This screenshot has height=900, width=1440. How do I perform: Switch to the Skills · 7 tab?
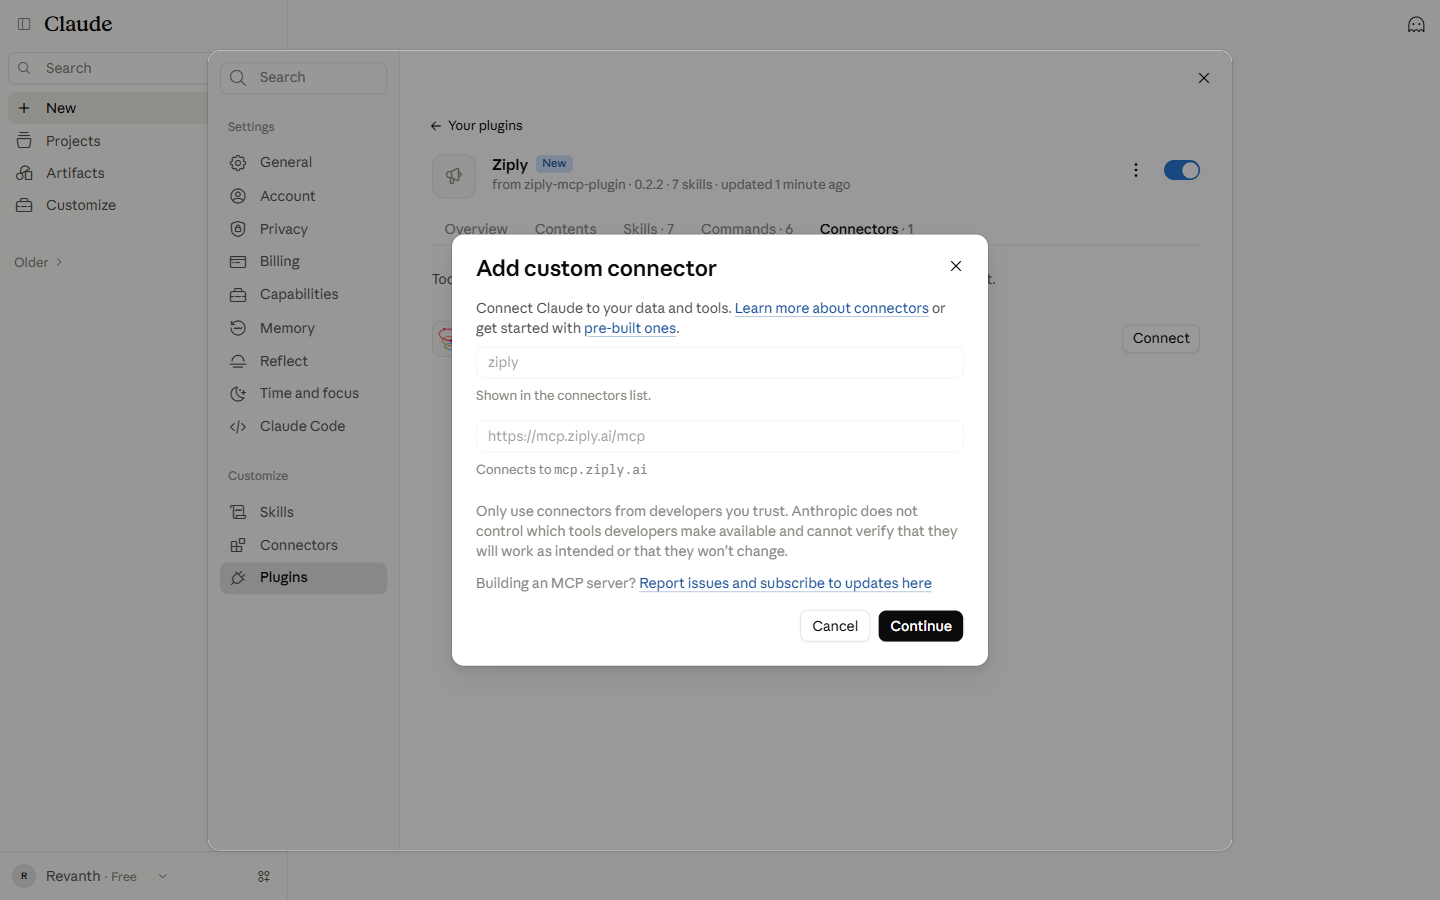[x=648, y=229]
